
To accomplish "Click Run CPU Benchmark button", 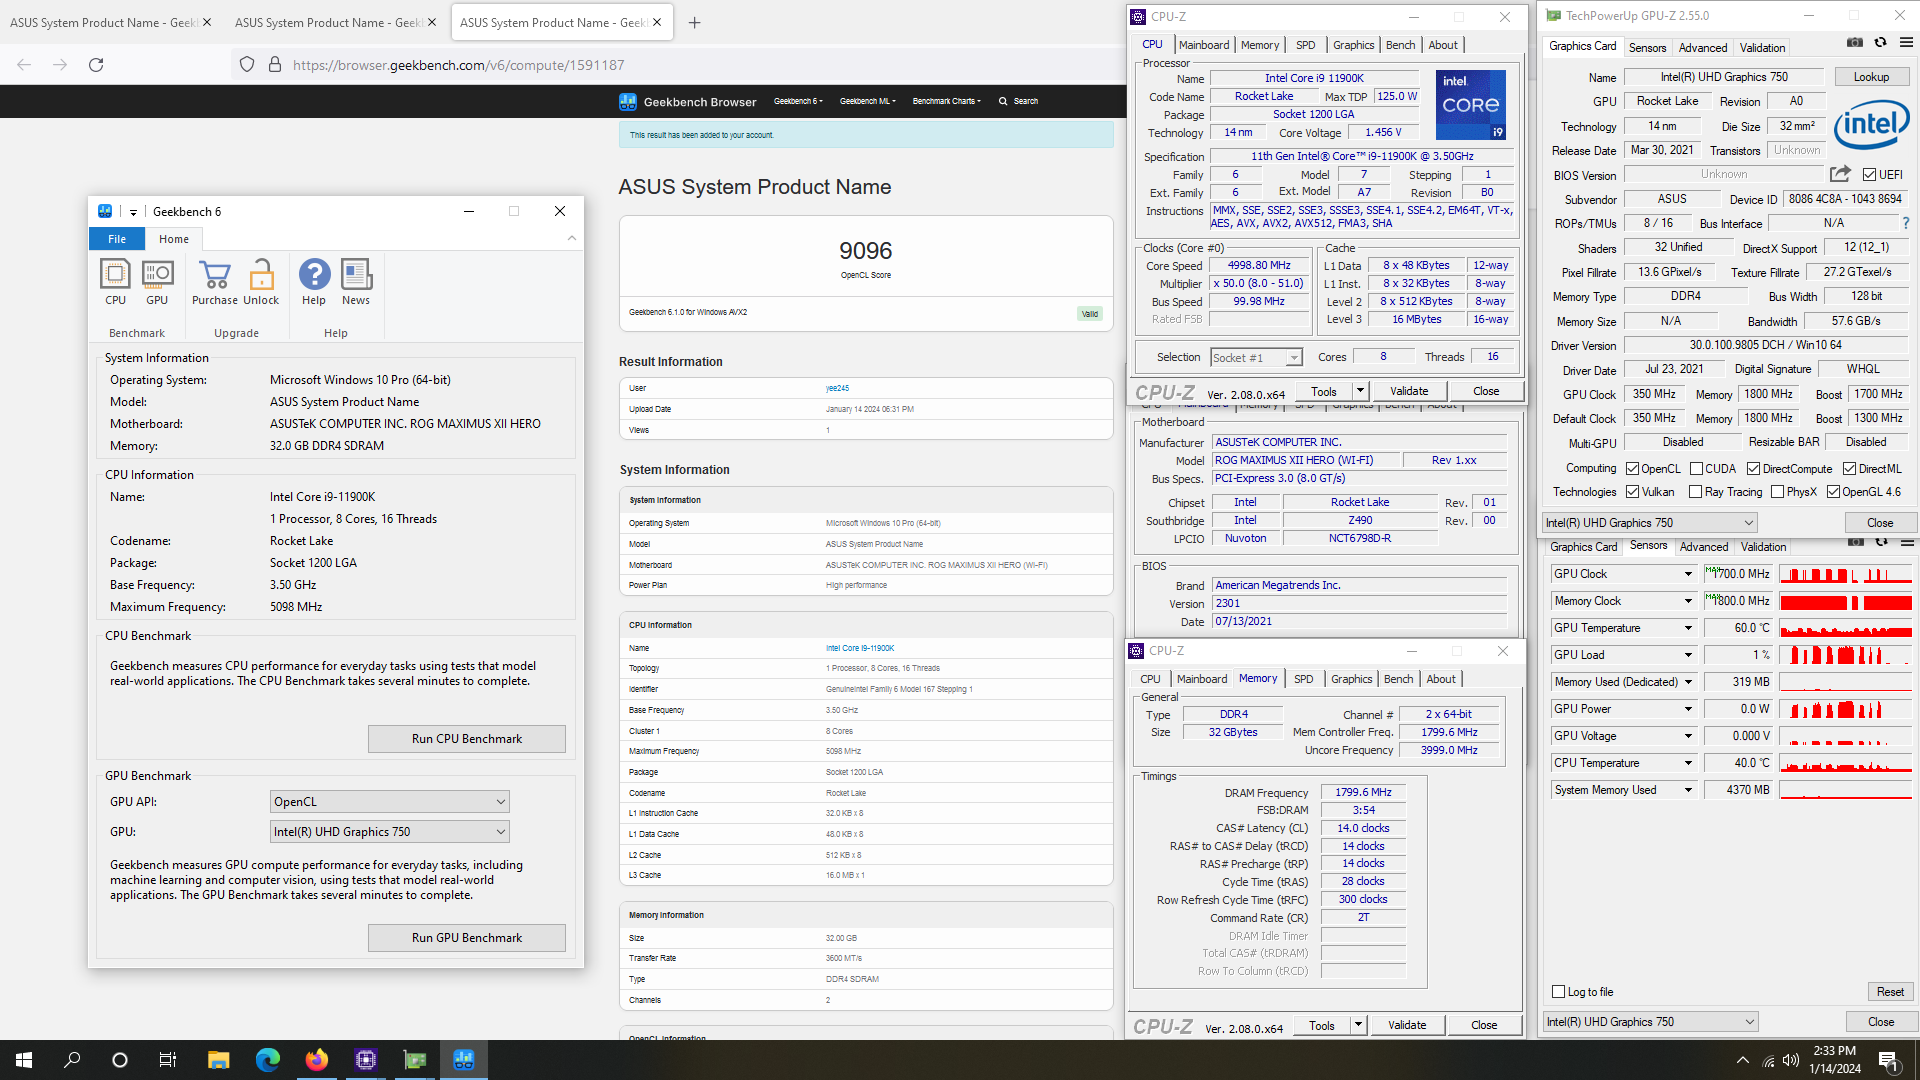I will (x=467, y=739).
